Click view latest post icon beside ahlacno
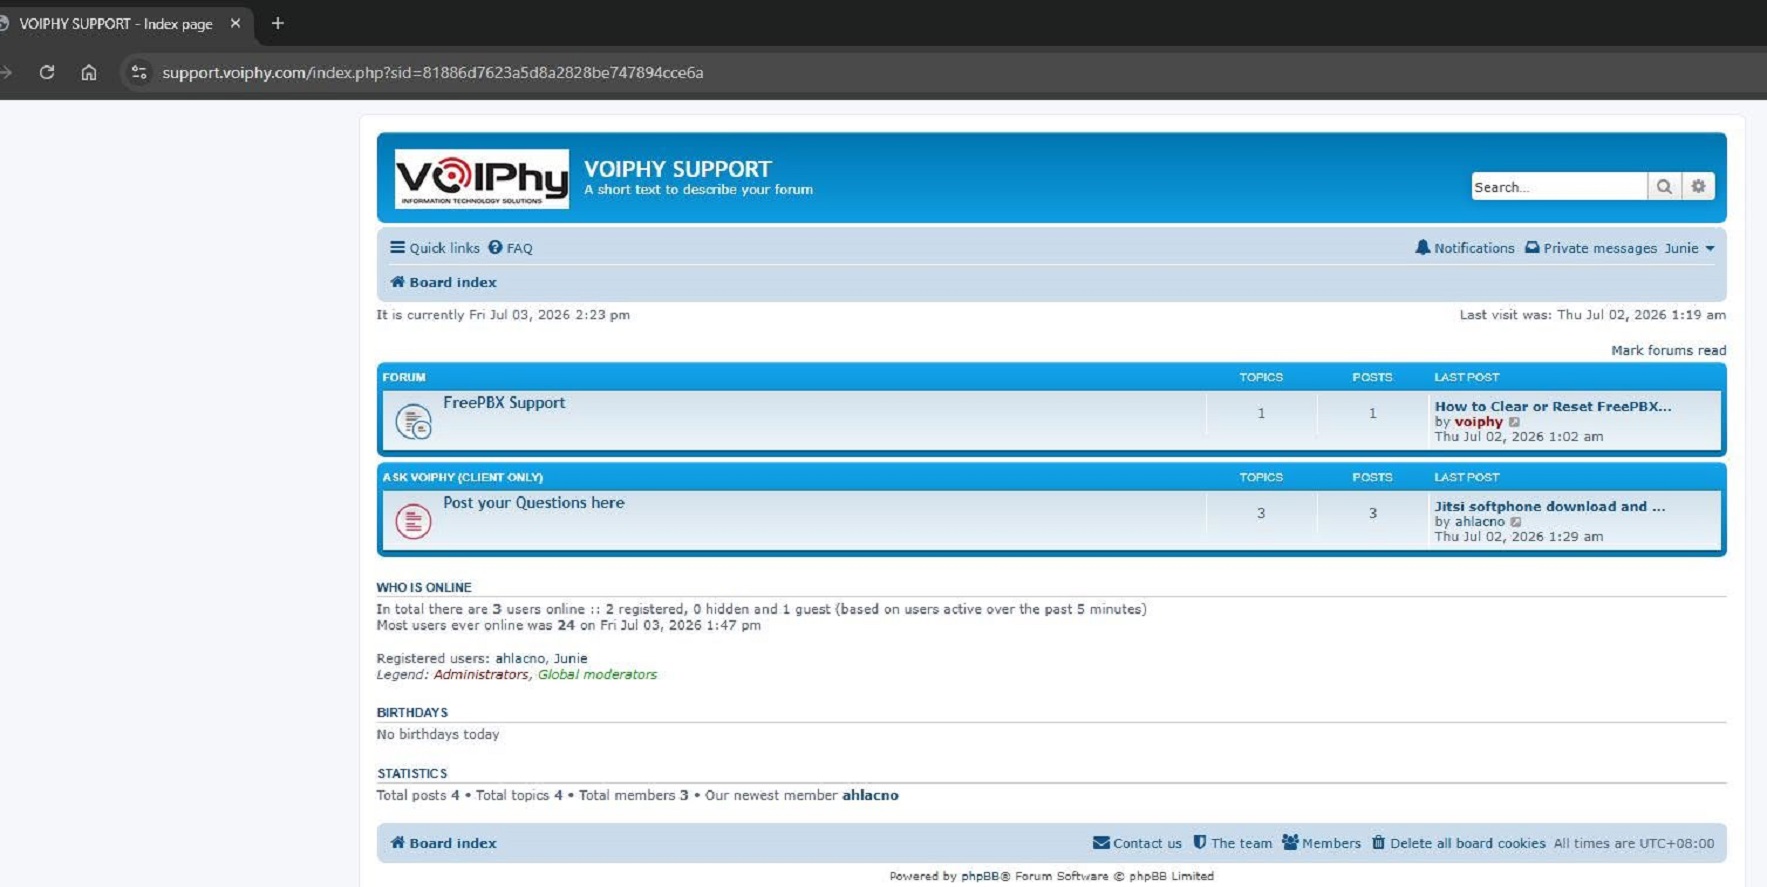The image size is (1767, 887). pyautogui.click(x=1516, y=522)
